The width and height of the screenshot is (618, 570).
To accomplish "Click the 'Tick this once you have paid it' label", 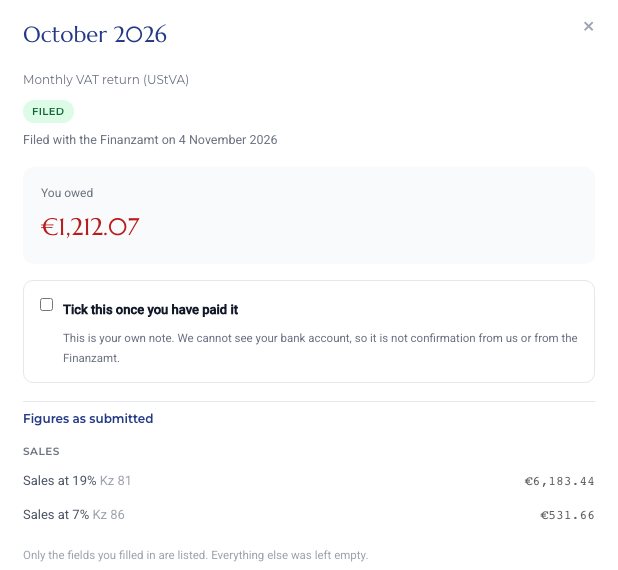I will coord(151,310).
